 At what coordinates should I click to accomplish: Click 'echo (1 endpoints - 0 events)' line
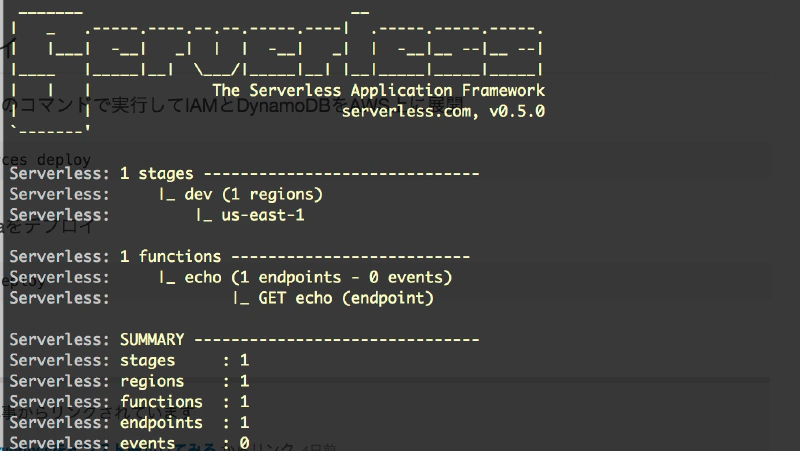click(x=306, y=277)
